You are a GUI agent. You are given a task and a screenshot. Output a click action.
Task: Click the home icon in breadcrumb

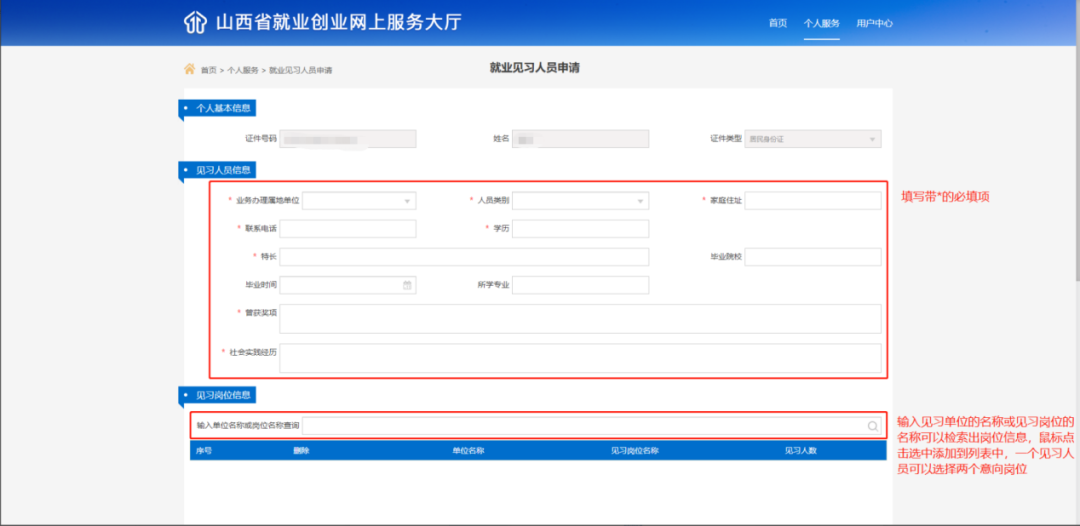tap(189, 69)
